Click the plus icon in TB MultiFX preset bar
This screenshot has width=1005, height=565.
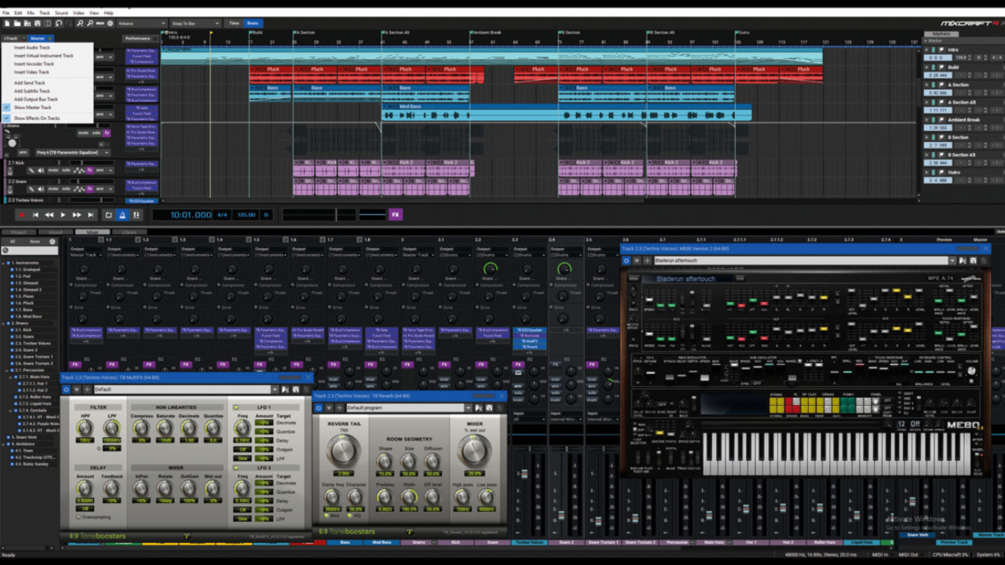click(87, 389)
